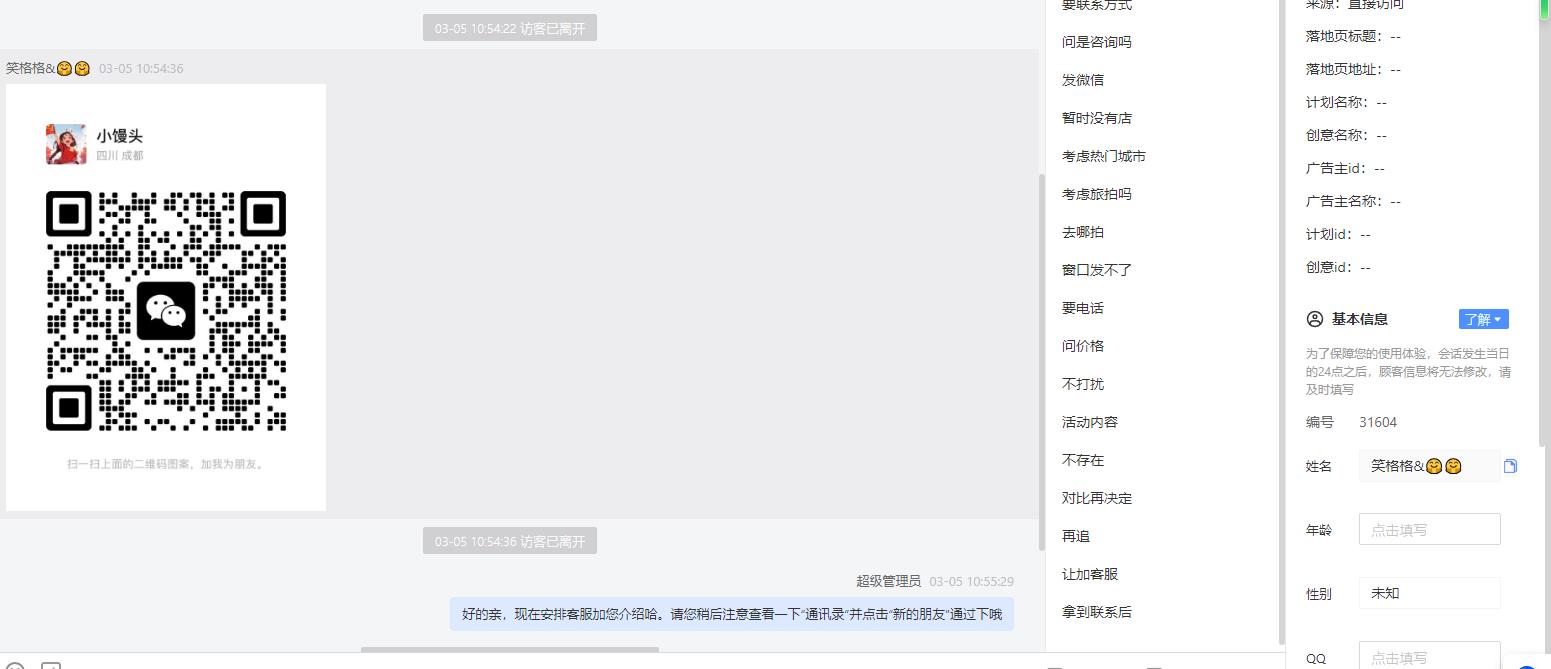Click the 10:54:36 访客已离开 notice
Image resolution: width=1551 pixels, height=669 pixels.
[510, 541]
